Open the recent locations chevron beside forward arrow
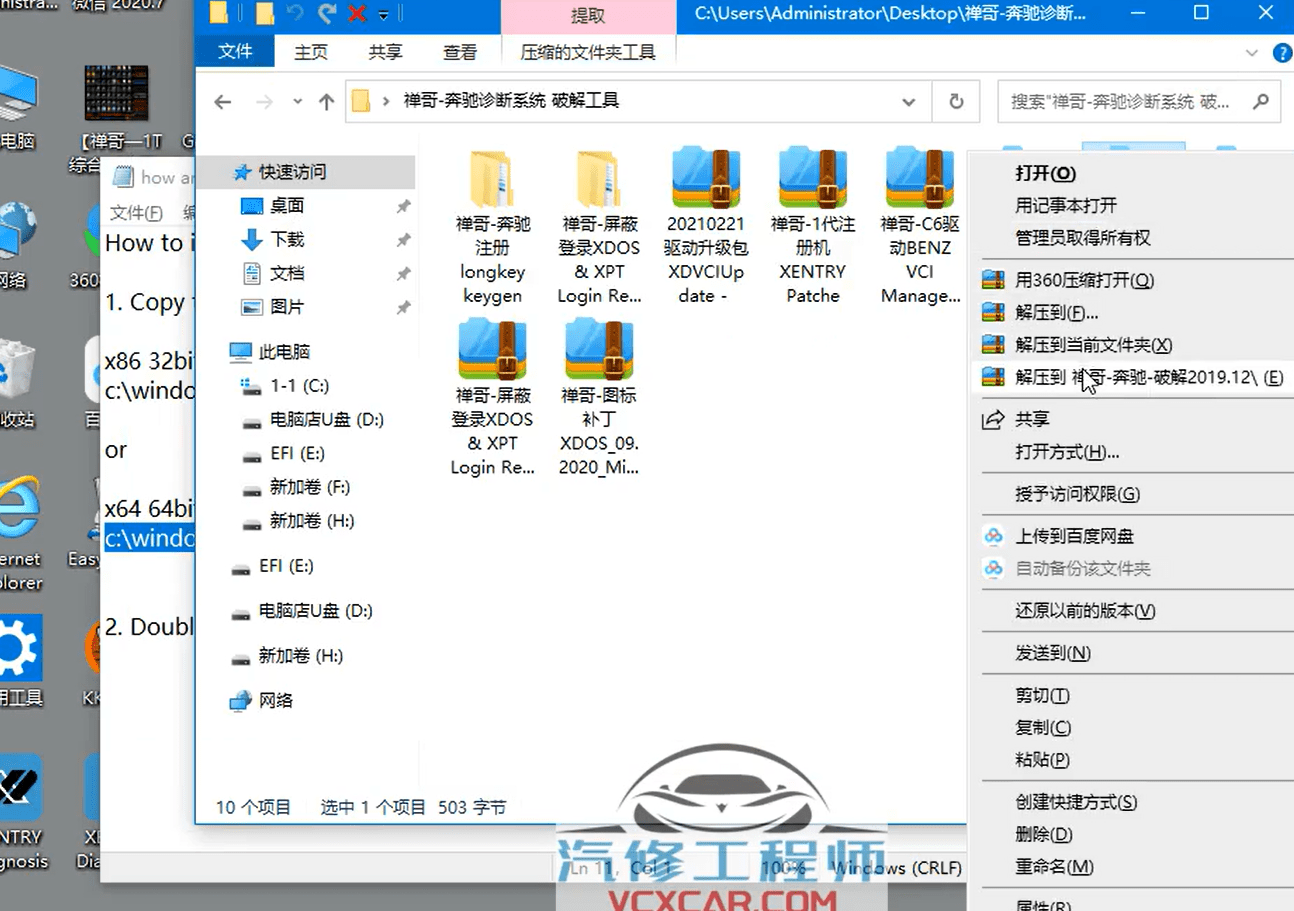Viewport: 1294px width, 911px height. coord(297,101)
